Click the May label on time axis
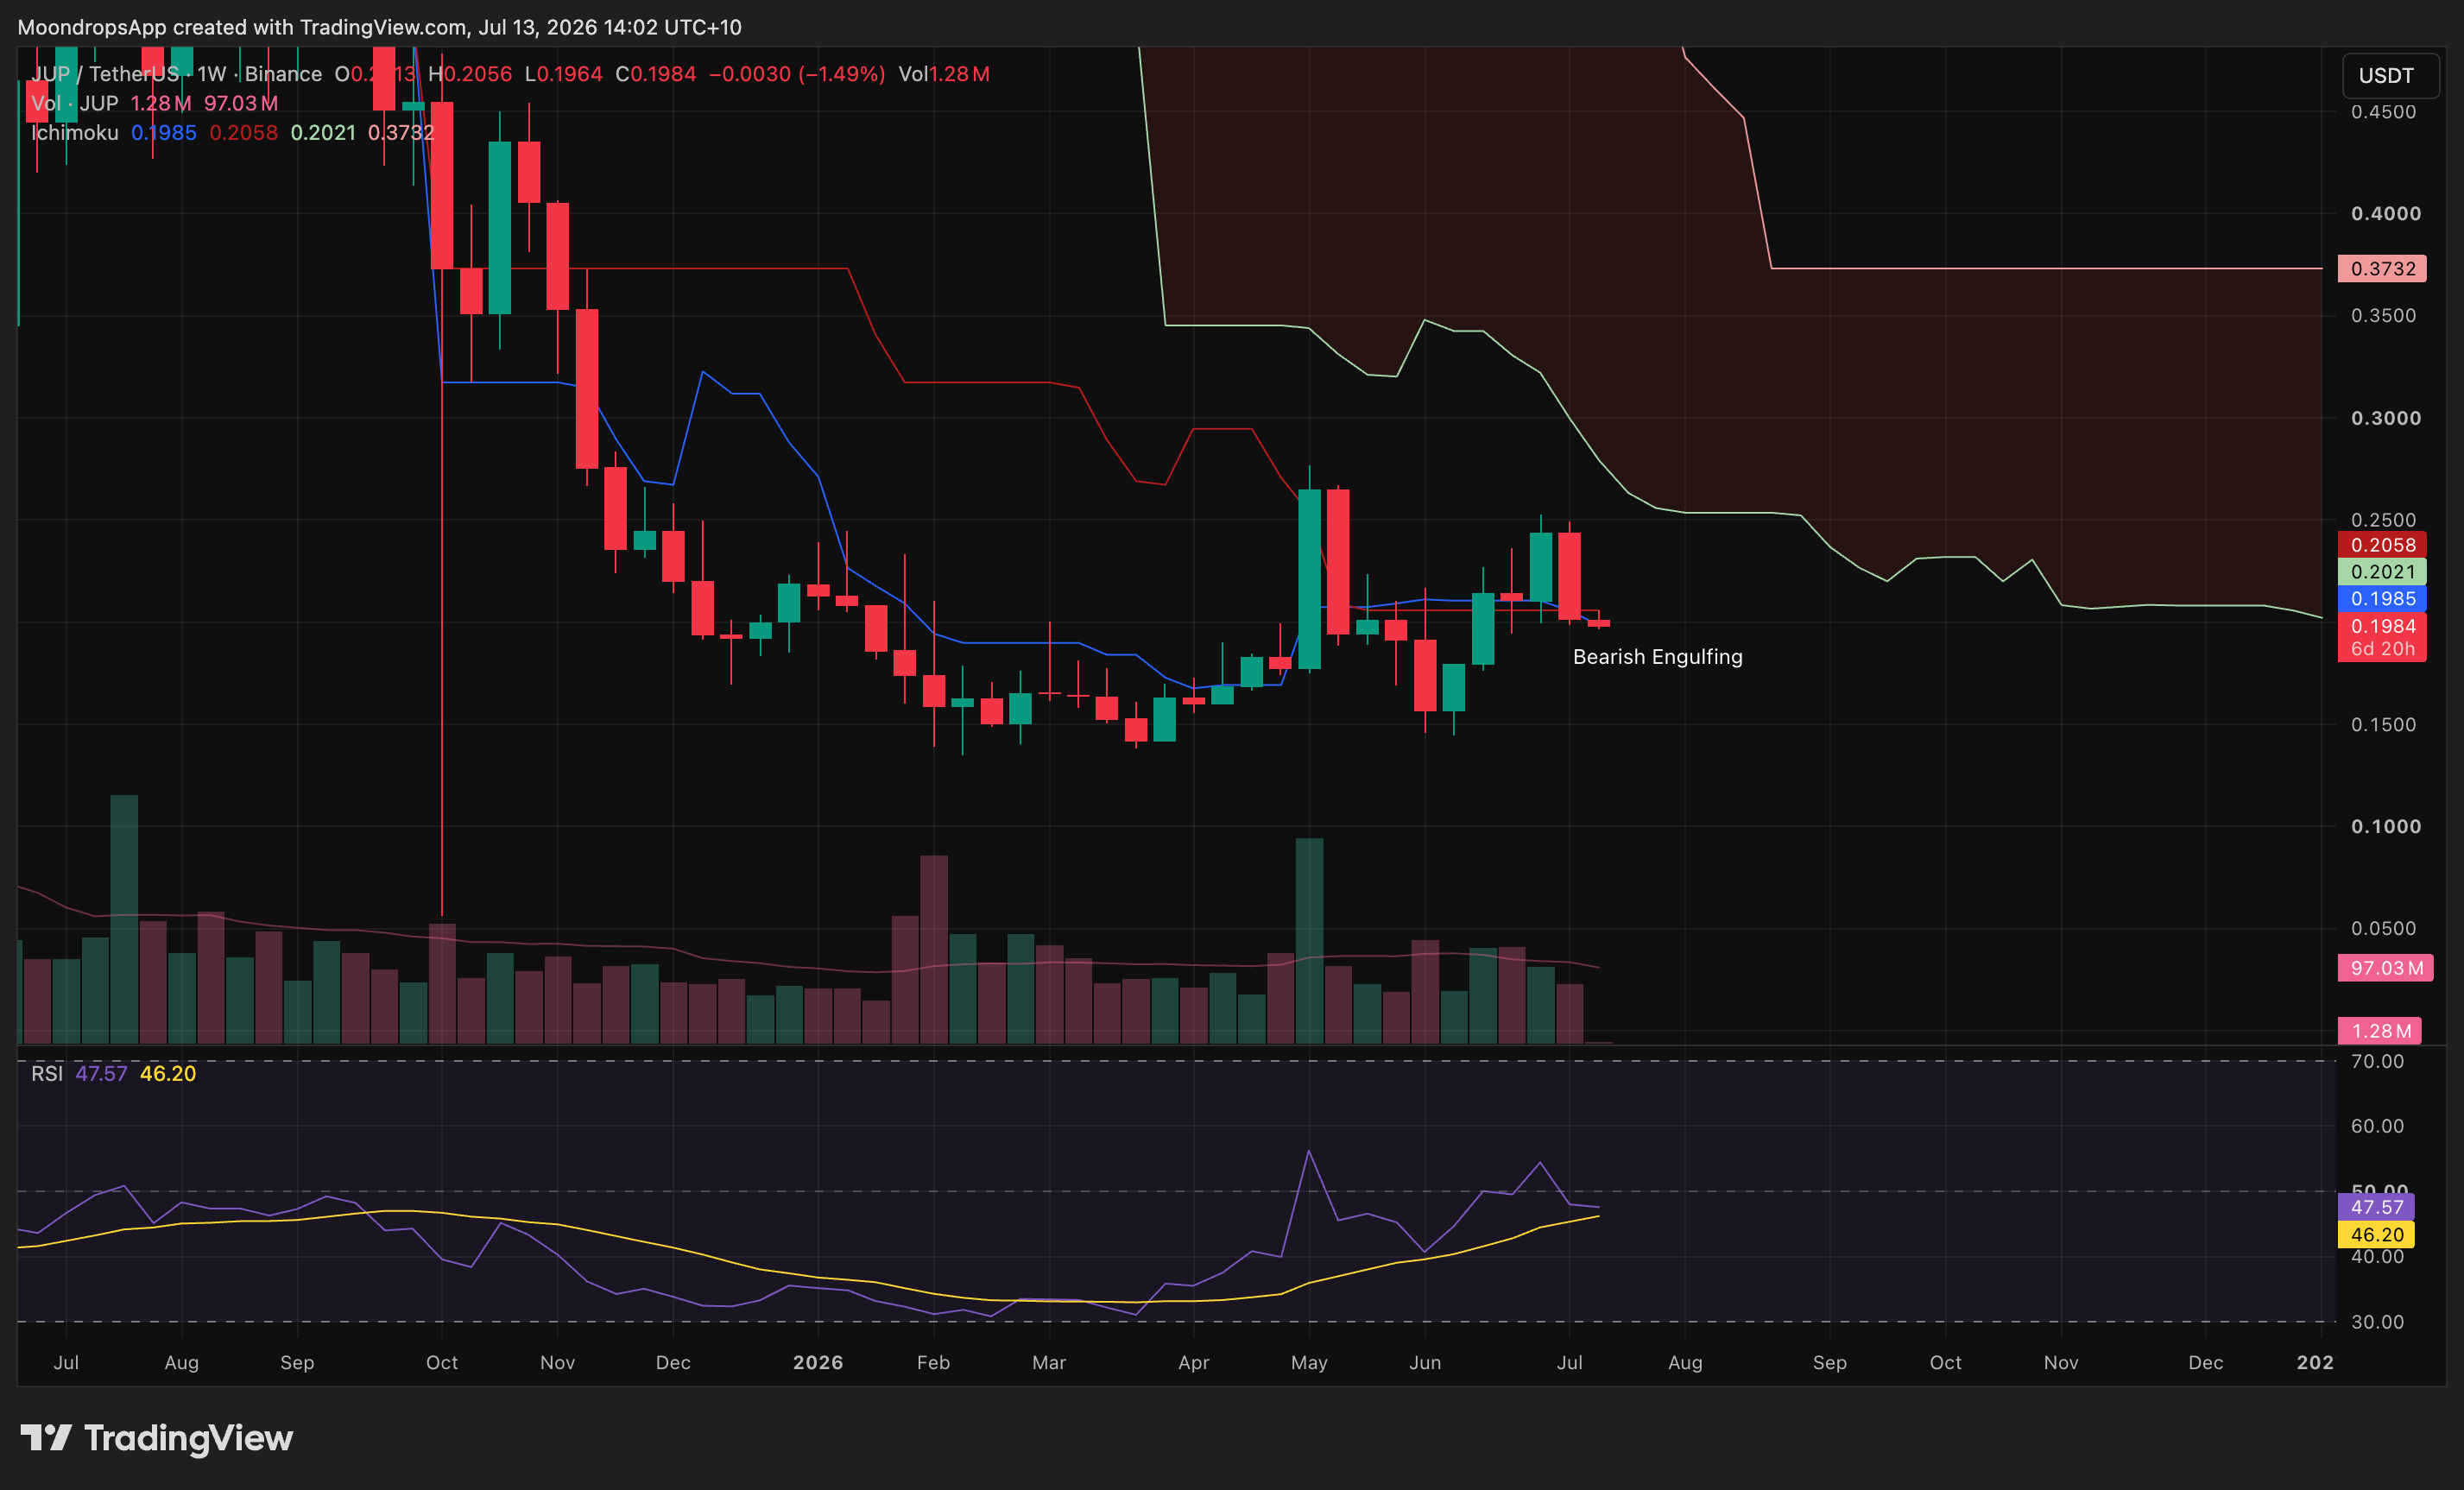 click(x=1309, y=1363)
